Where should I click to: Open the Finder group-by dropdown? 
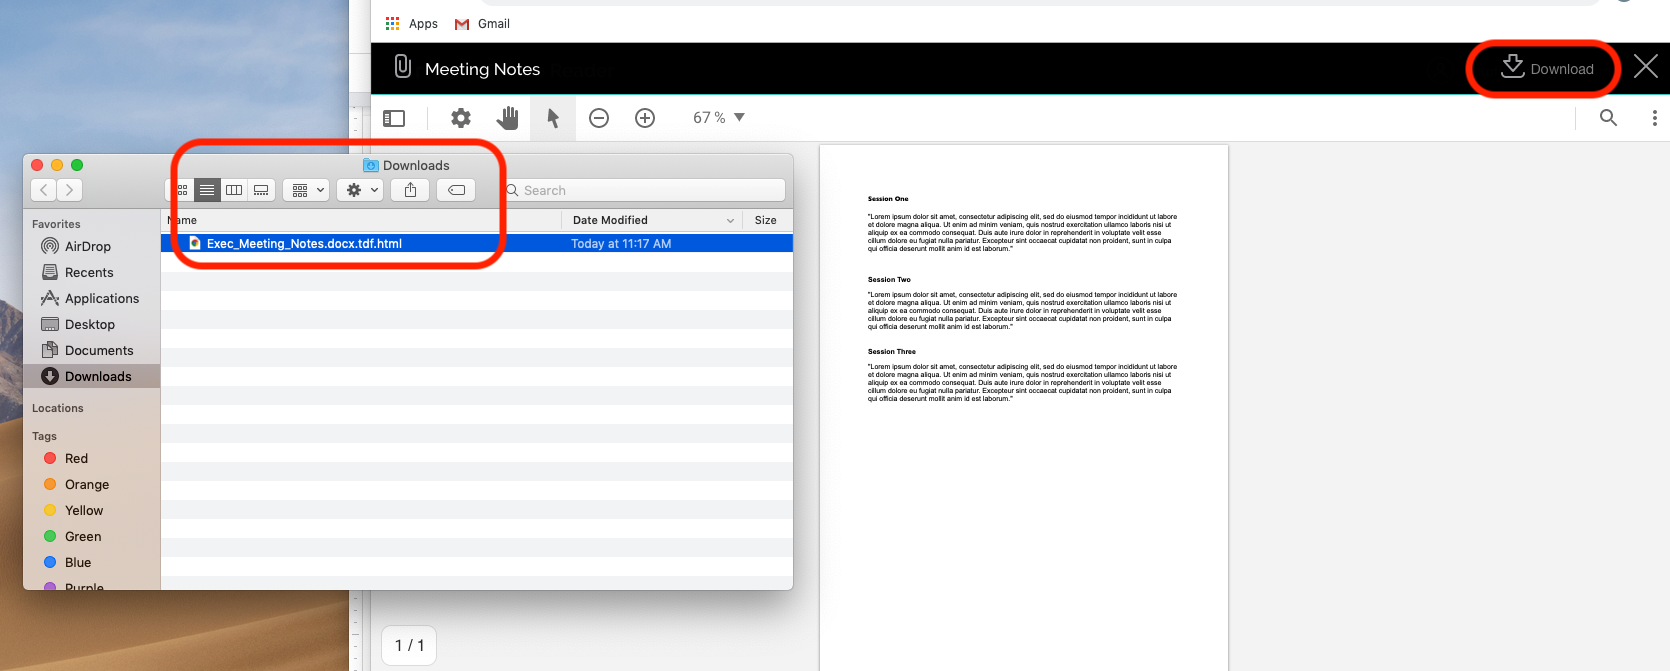pyautogui.click(x=306, y=190)
